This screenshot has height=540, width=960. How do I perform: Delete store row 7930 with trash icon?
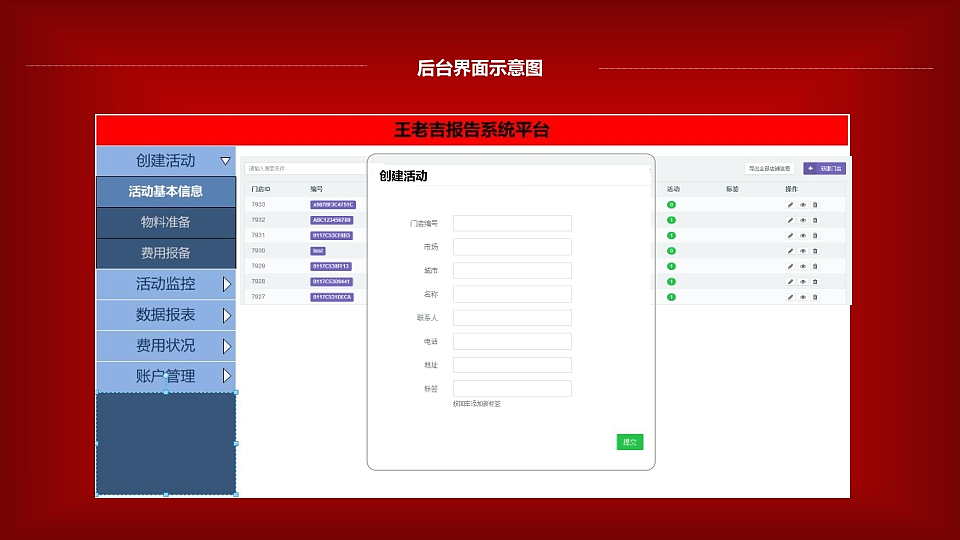815,251
